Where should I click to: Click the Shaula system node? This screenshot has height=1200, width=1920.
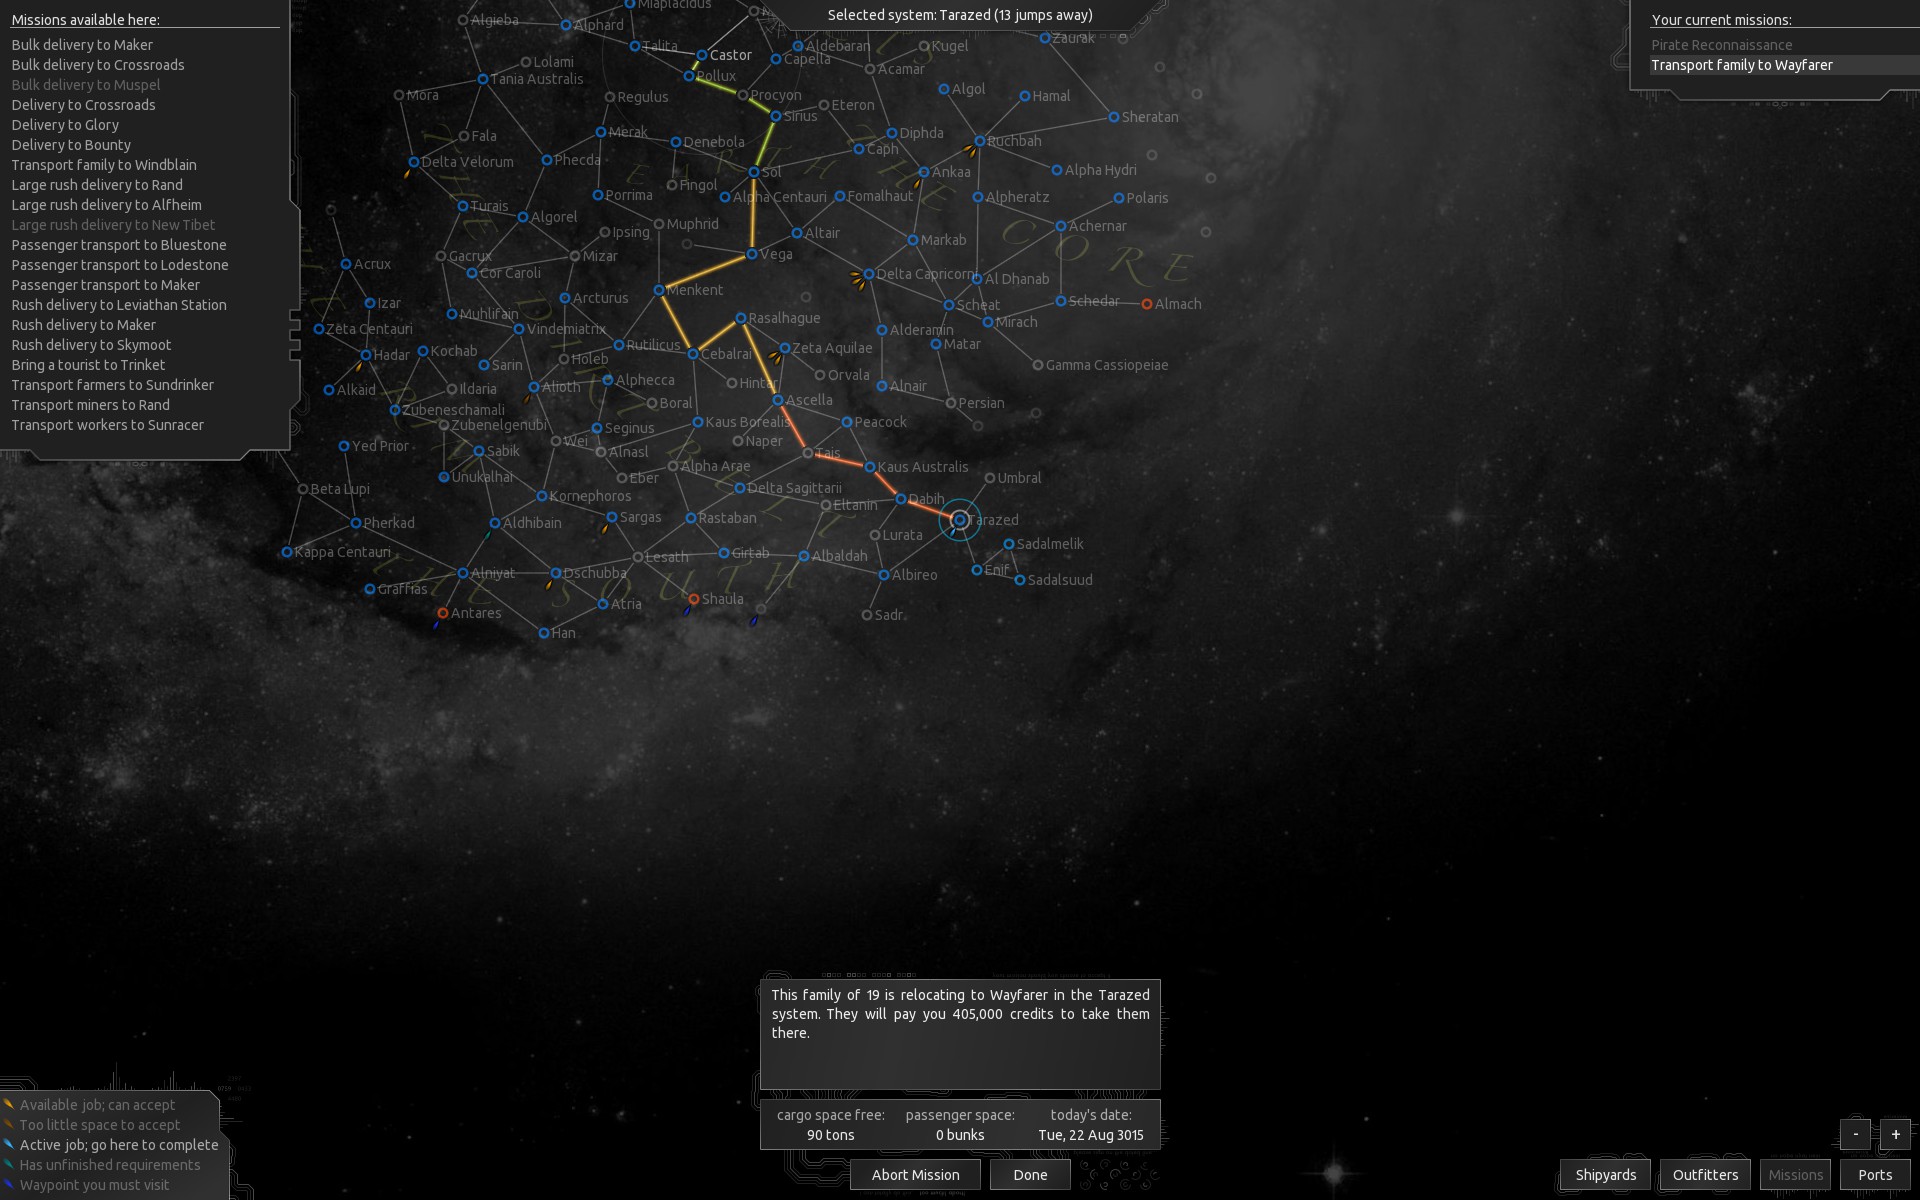694,599
